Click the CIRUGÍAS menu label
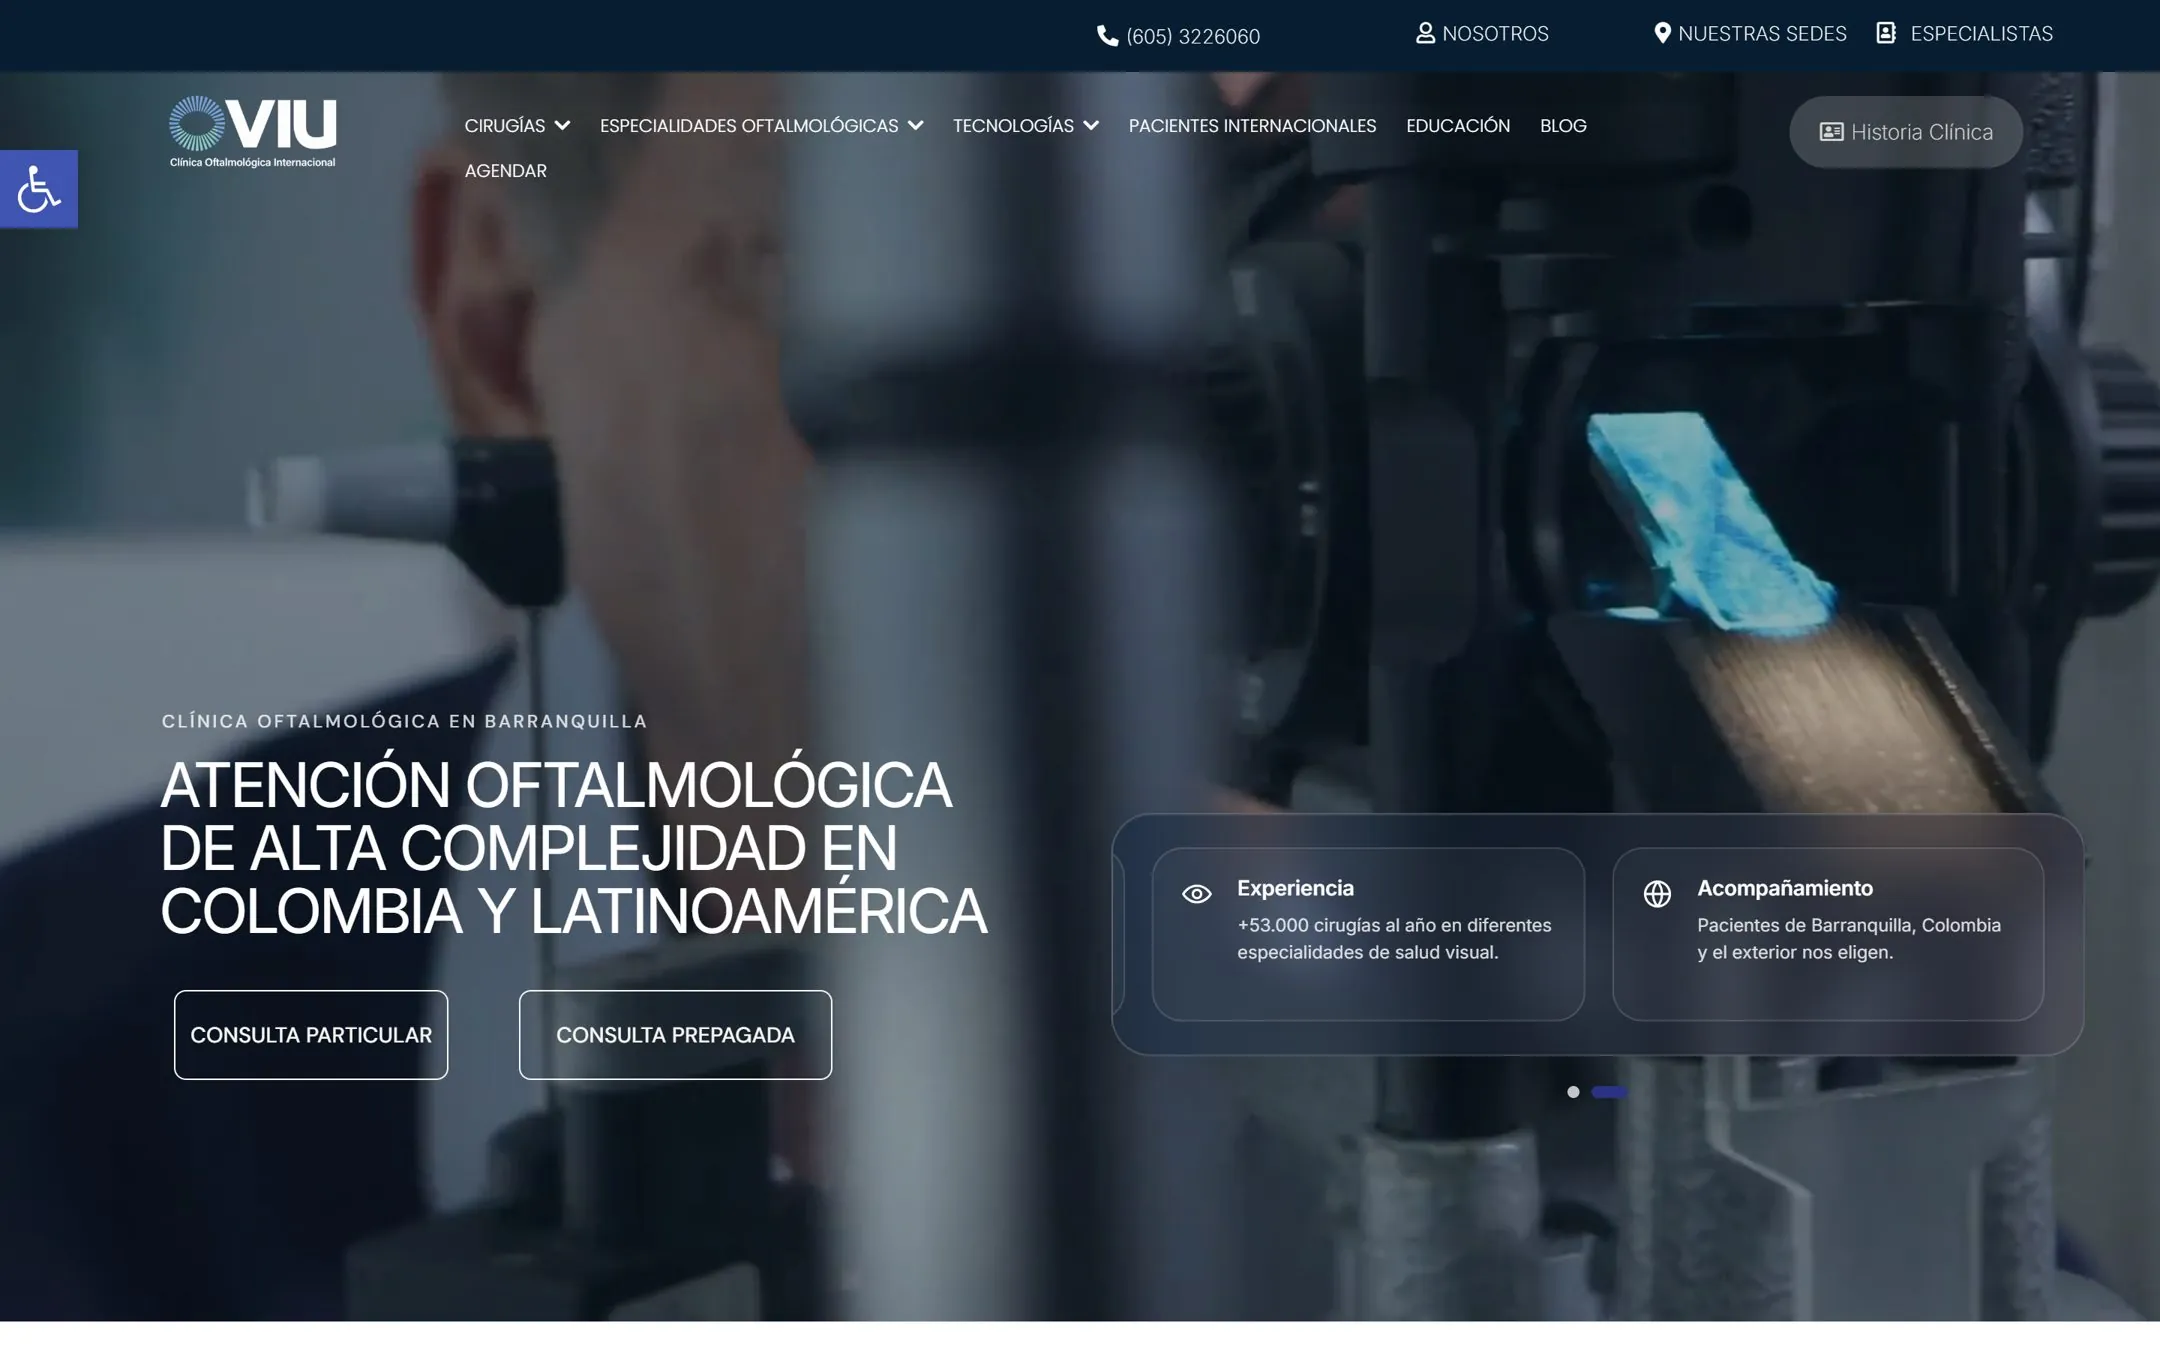2160x1350 pixels. [504, 126]
